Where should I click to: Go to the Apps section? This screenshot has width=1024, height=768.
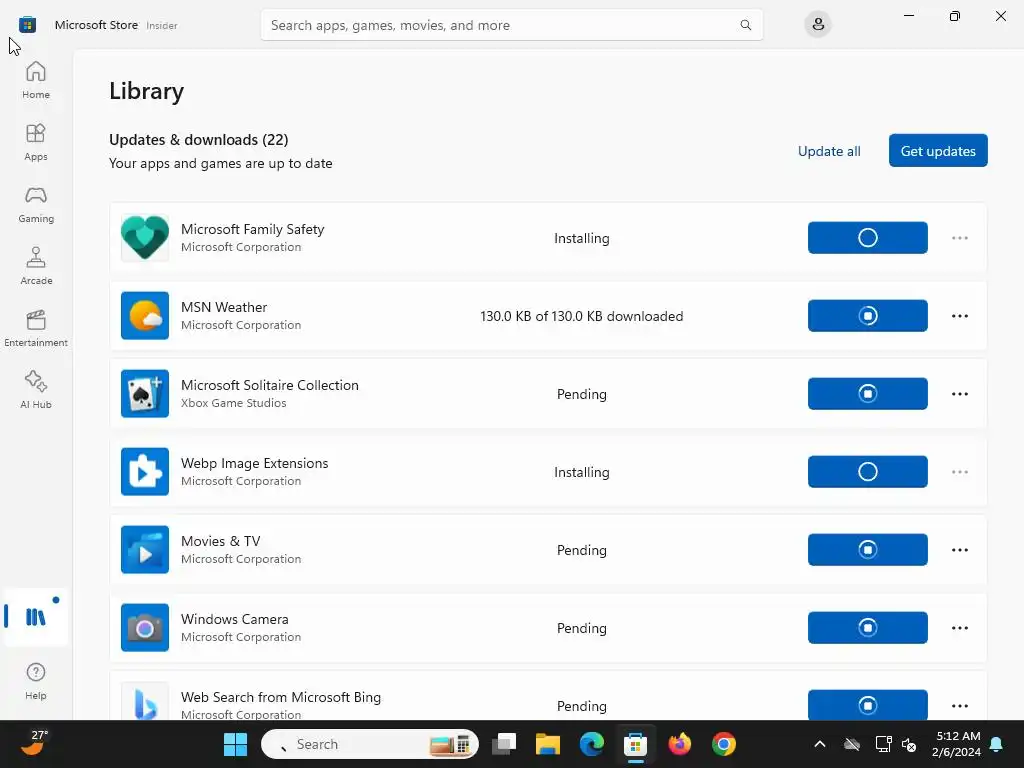36,142
